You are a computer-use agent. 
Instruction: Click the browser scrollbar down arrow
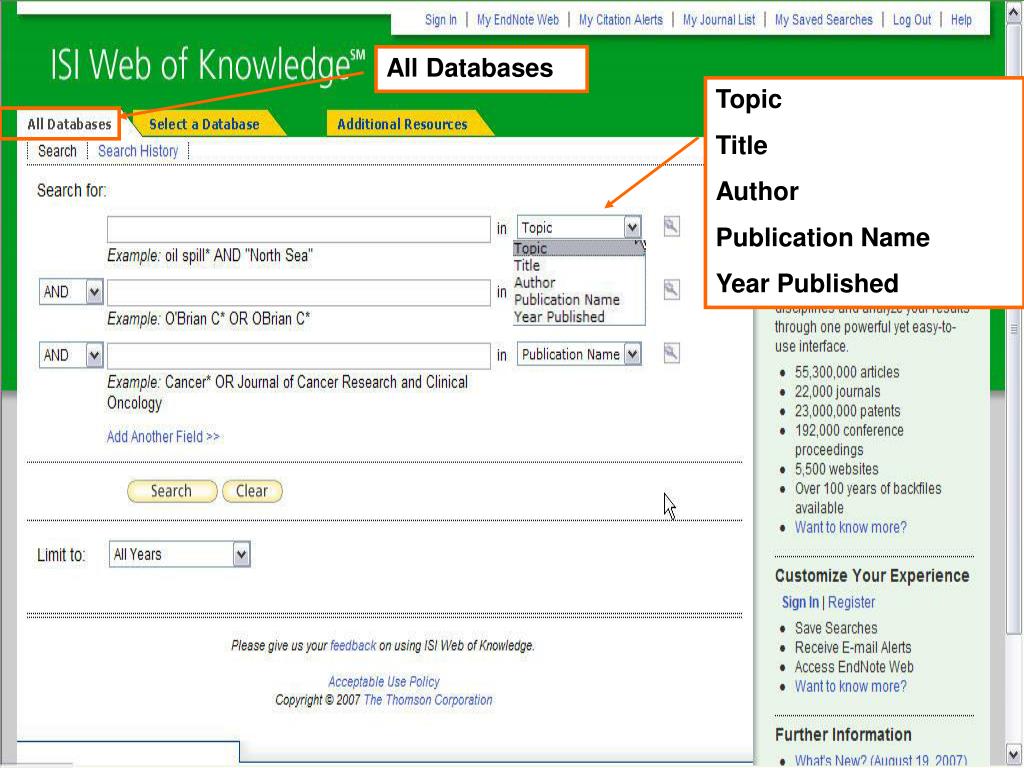point(1014,755)
